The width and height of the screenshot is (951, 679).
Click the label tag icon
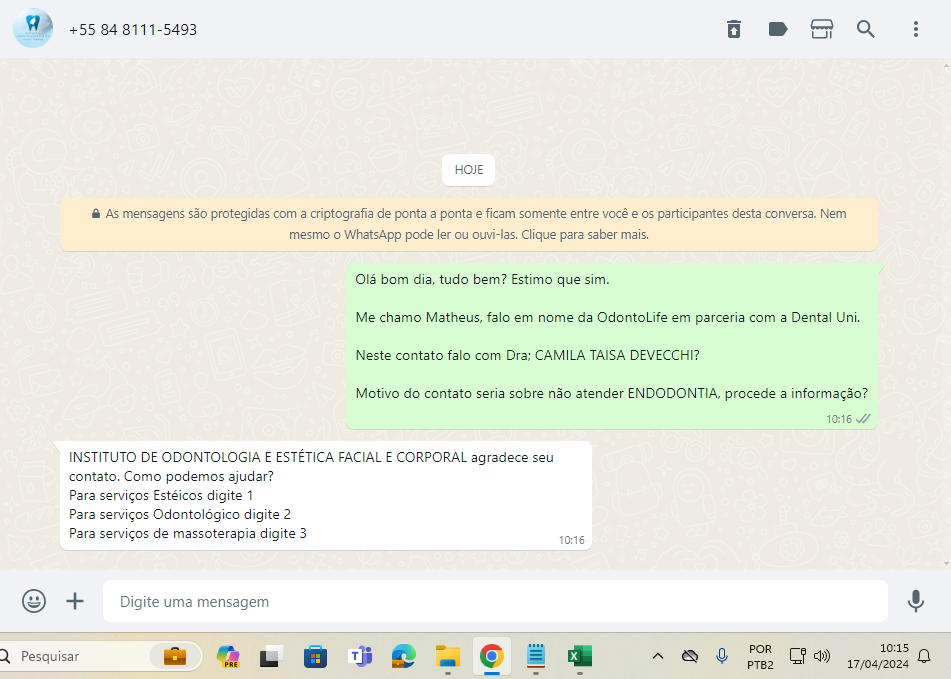pos(778,29)
